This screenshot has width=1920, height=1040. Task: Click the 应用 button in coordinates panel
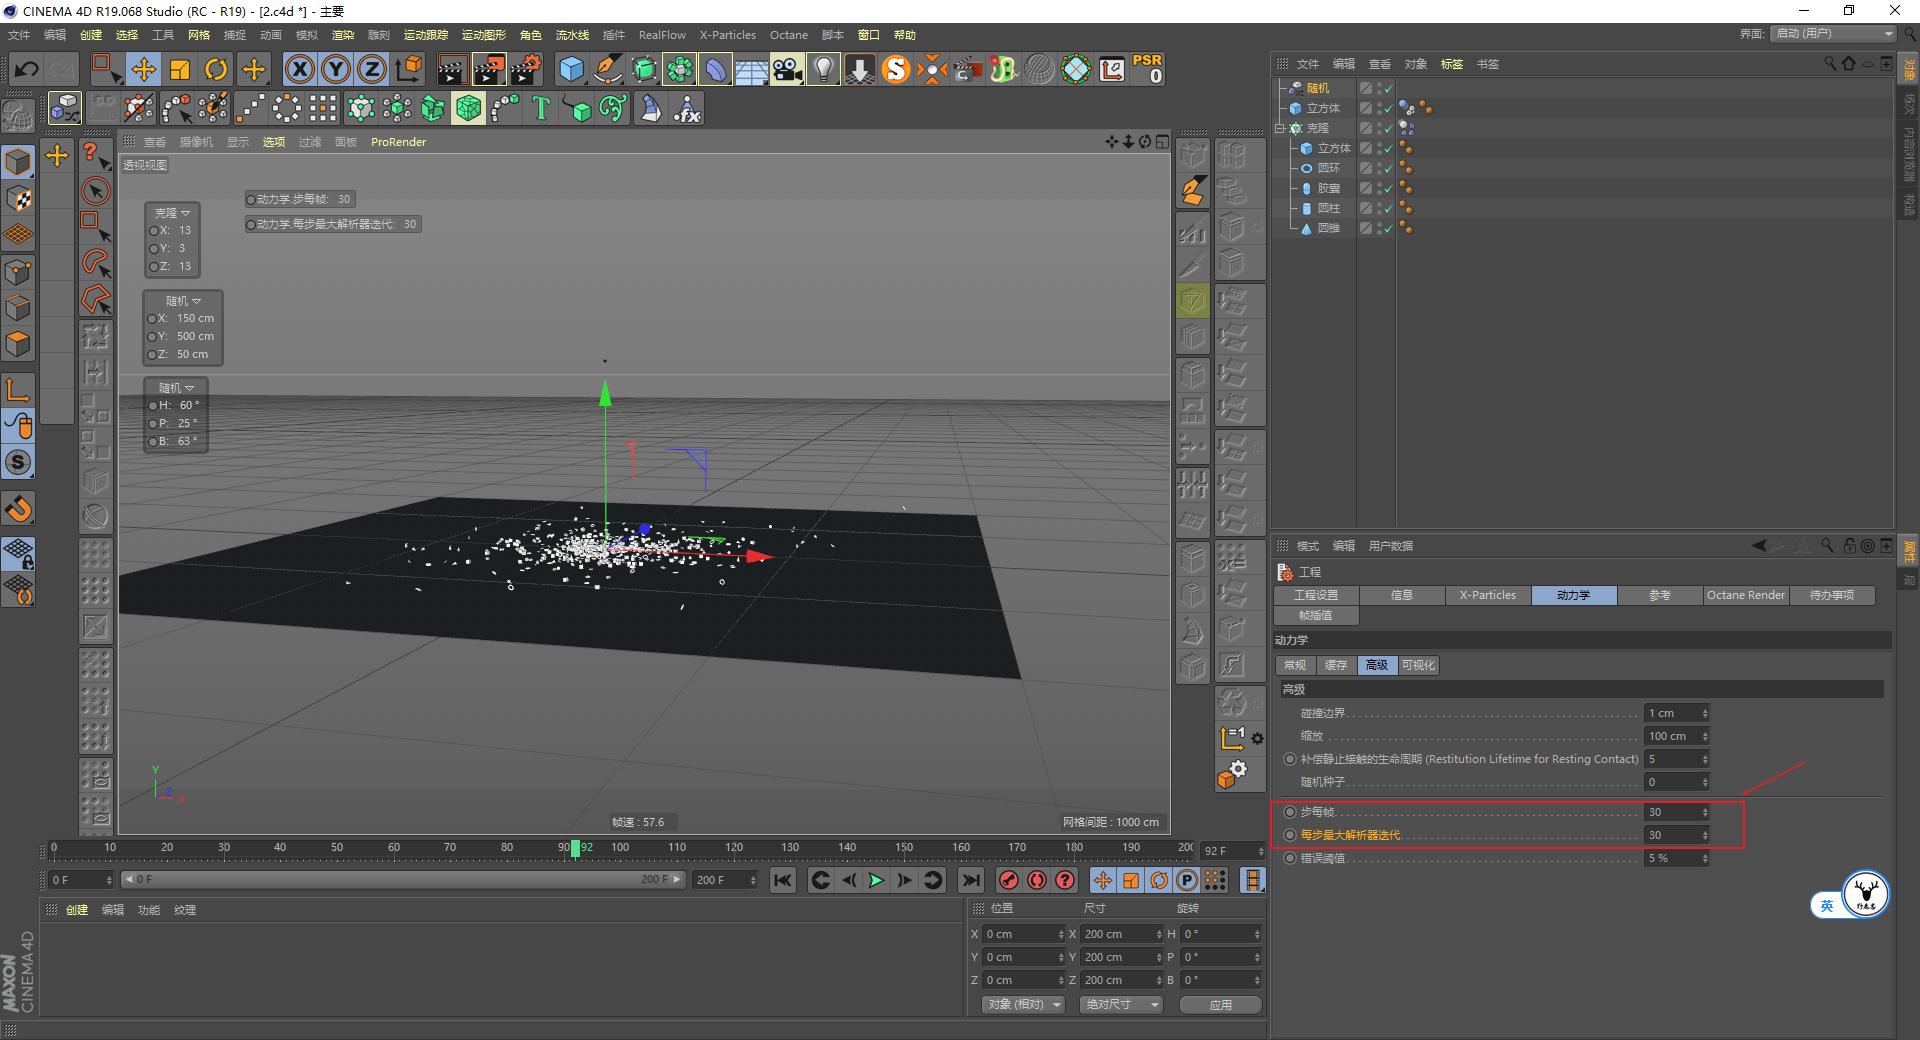coord(1220,1004)
